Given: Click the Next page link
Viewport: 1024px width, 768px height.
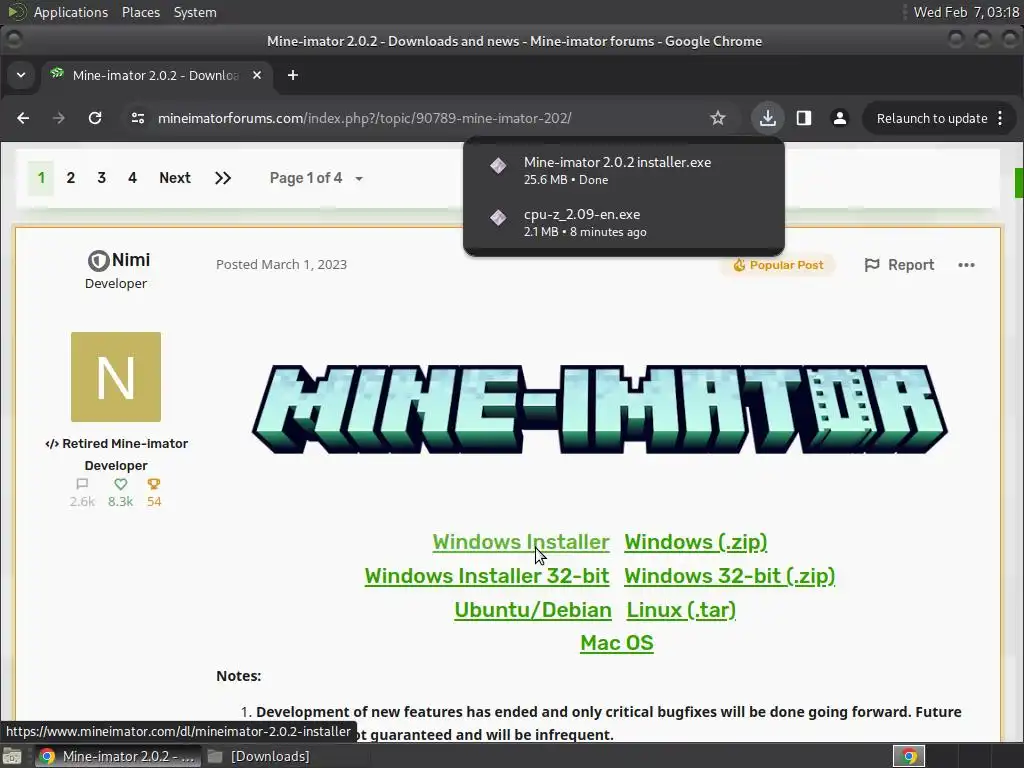Looking at the screenshot, I should [x=175, y=178].
